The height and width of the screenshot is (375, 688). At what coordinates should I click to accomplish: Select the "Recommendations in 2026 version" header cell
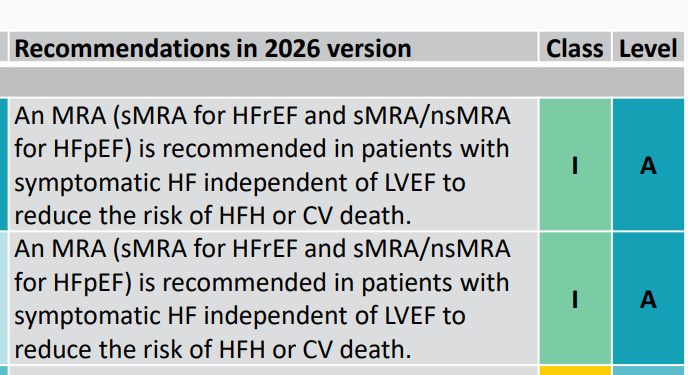[273, 47]
